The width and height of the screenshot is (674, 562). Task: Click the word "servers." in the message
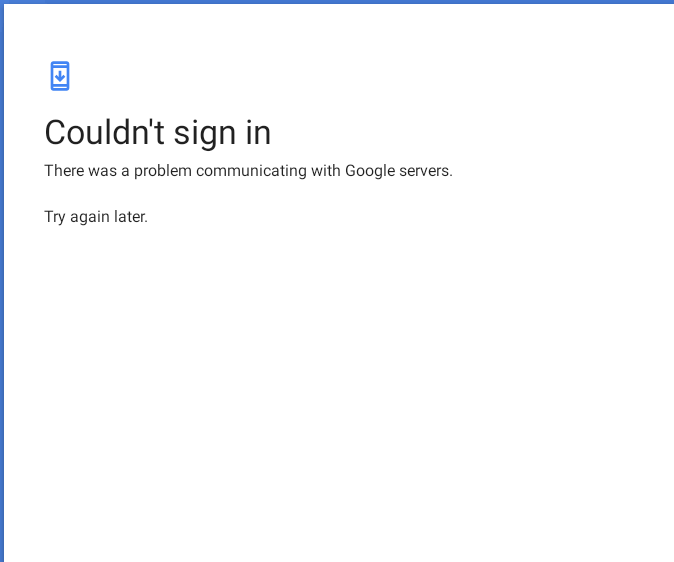pos(426,171)
